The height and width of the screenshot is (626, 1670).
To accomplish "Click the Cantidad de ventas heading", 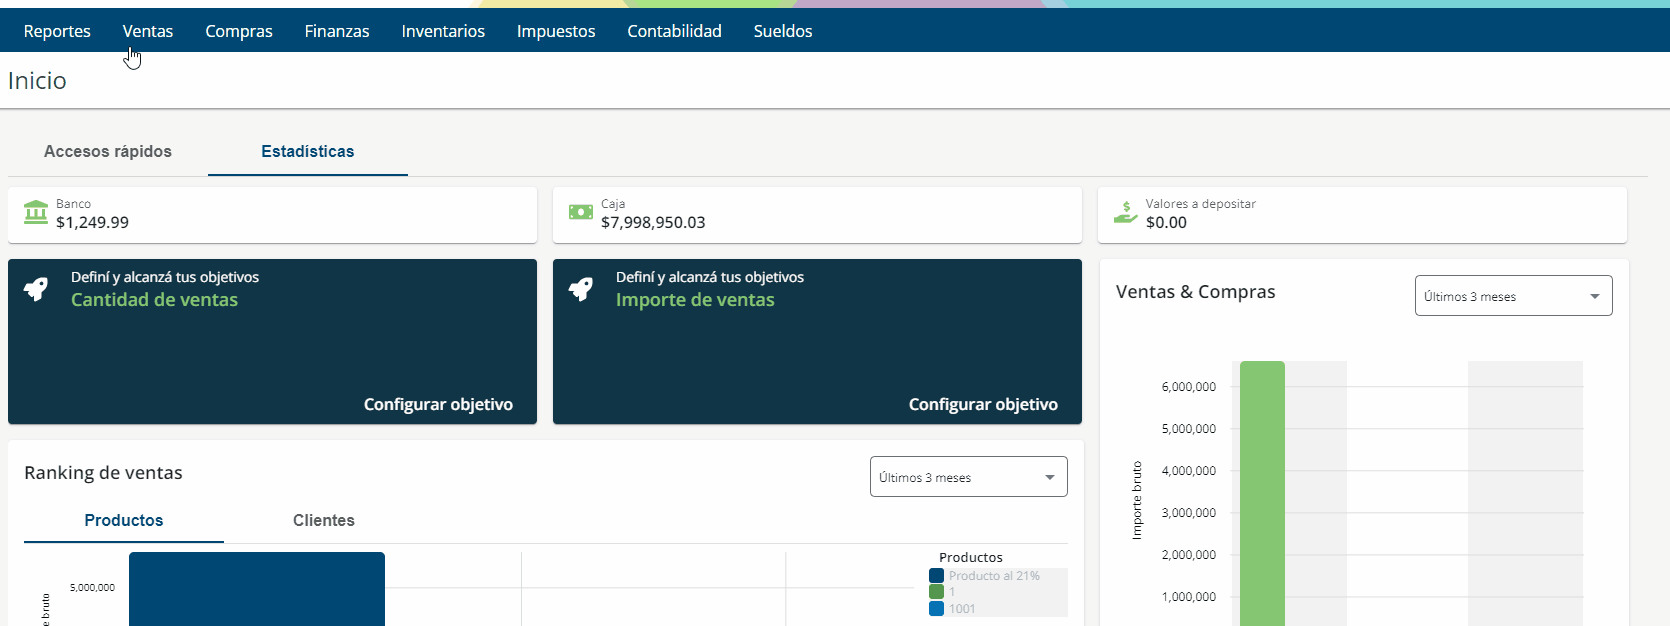I will (x=154, y=300).
